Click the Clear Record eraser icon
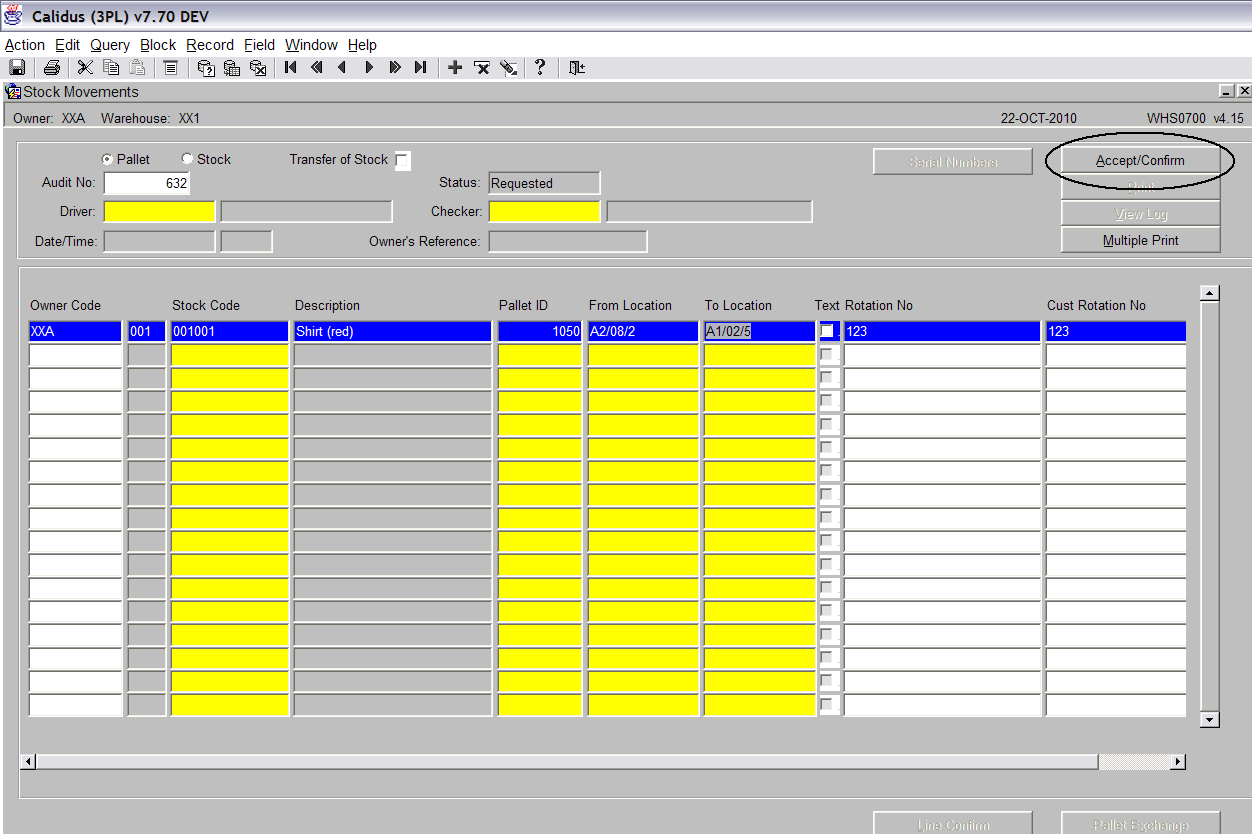1252x834 pixels. [508, 67]
